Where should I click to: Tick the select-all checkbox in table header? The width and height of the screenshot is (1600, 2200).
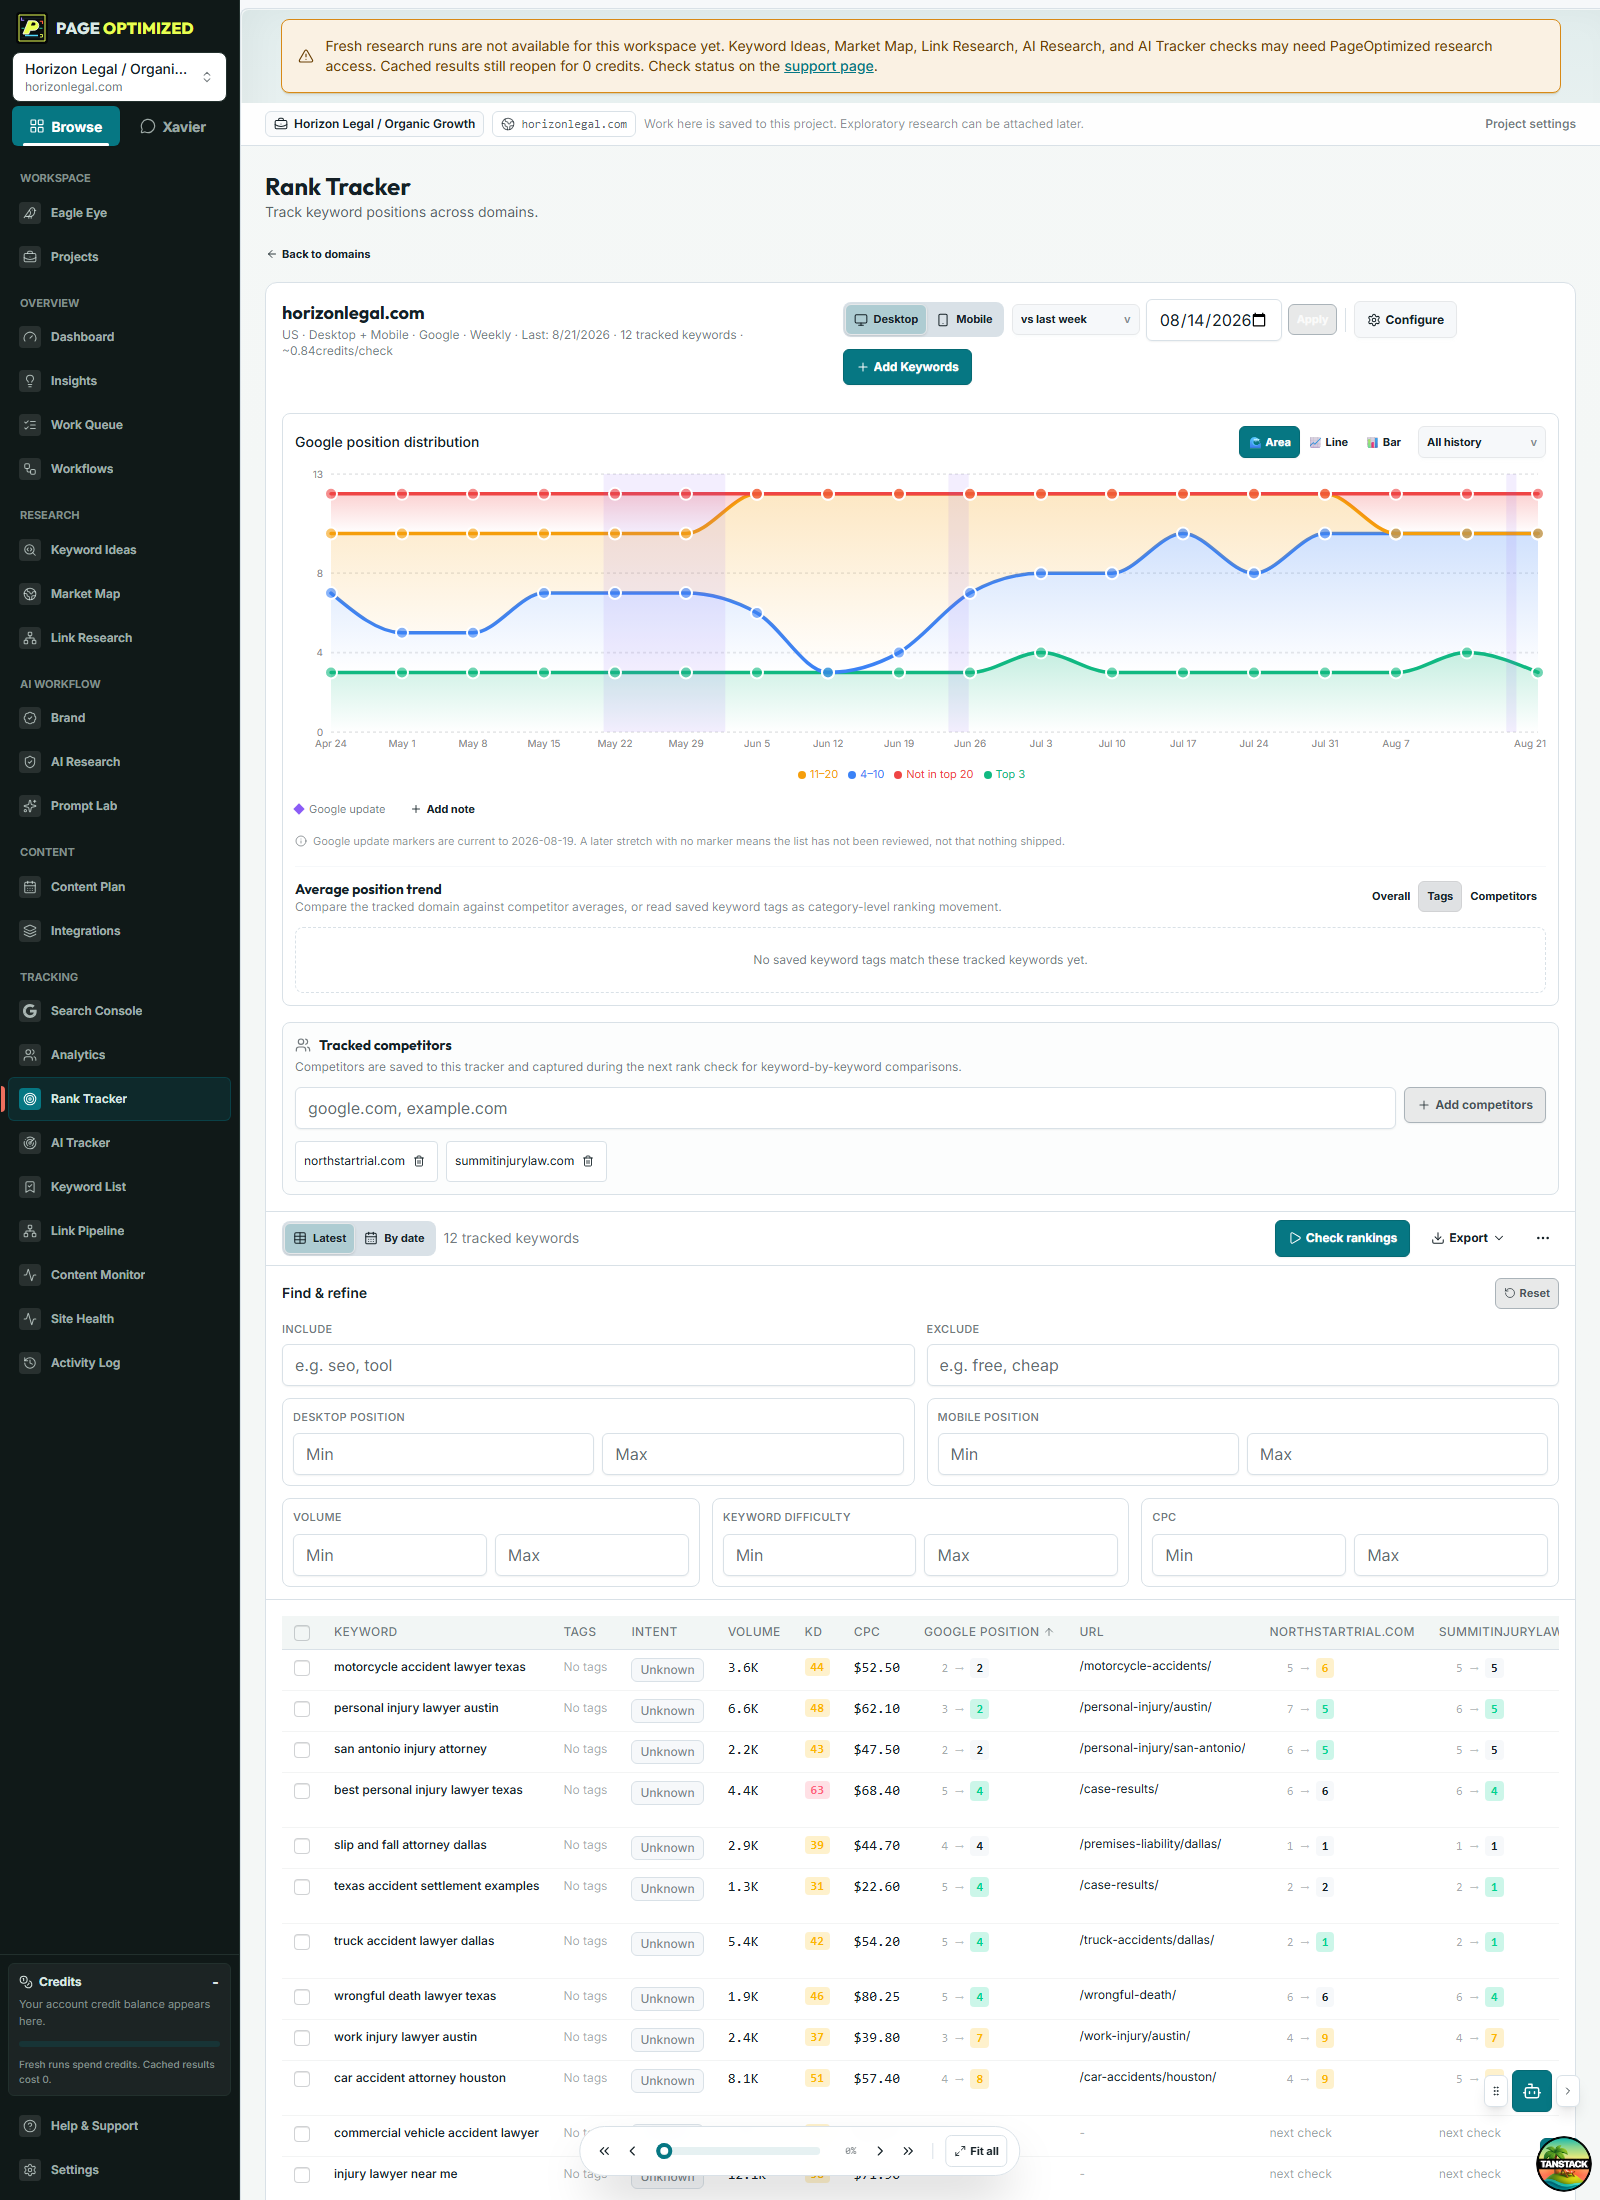[x=302, y=1633]
